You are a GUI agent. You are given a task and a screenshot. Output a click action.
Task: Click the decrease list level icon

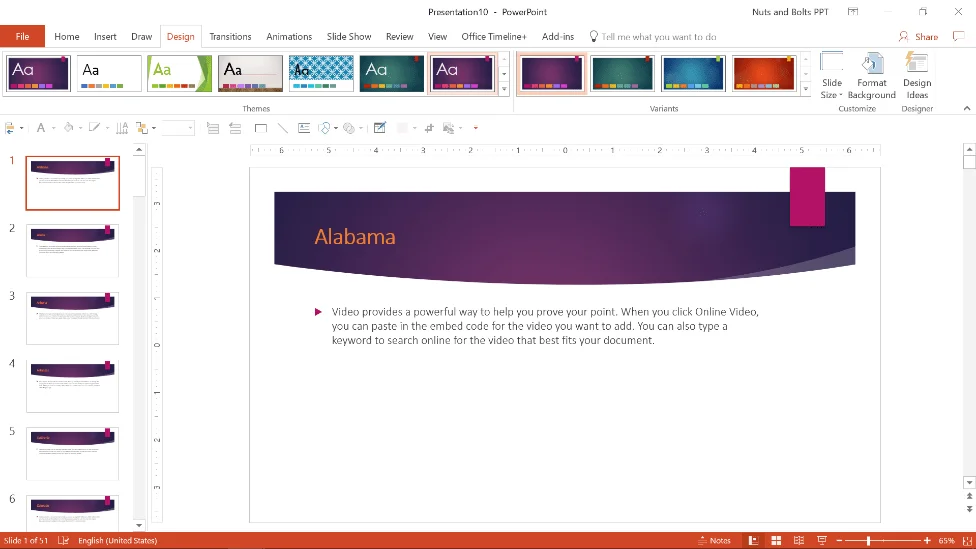click(x=235, y=128)
